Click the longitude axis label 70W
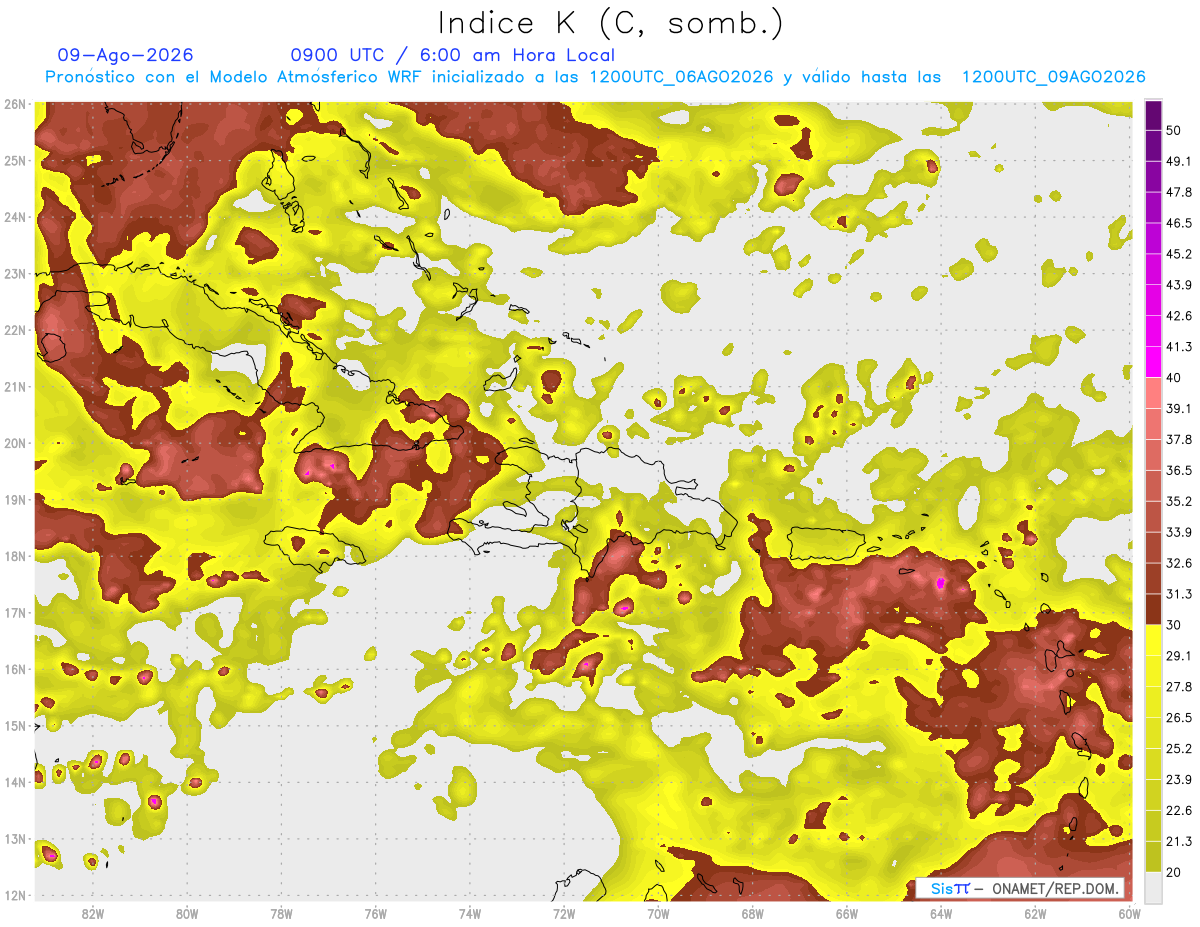This screenshot has height=927, width=1200. tap(658, 913)
